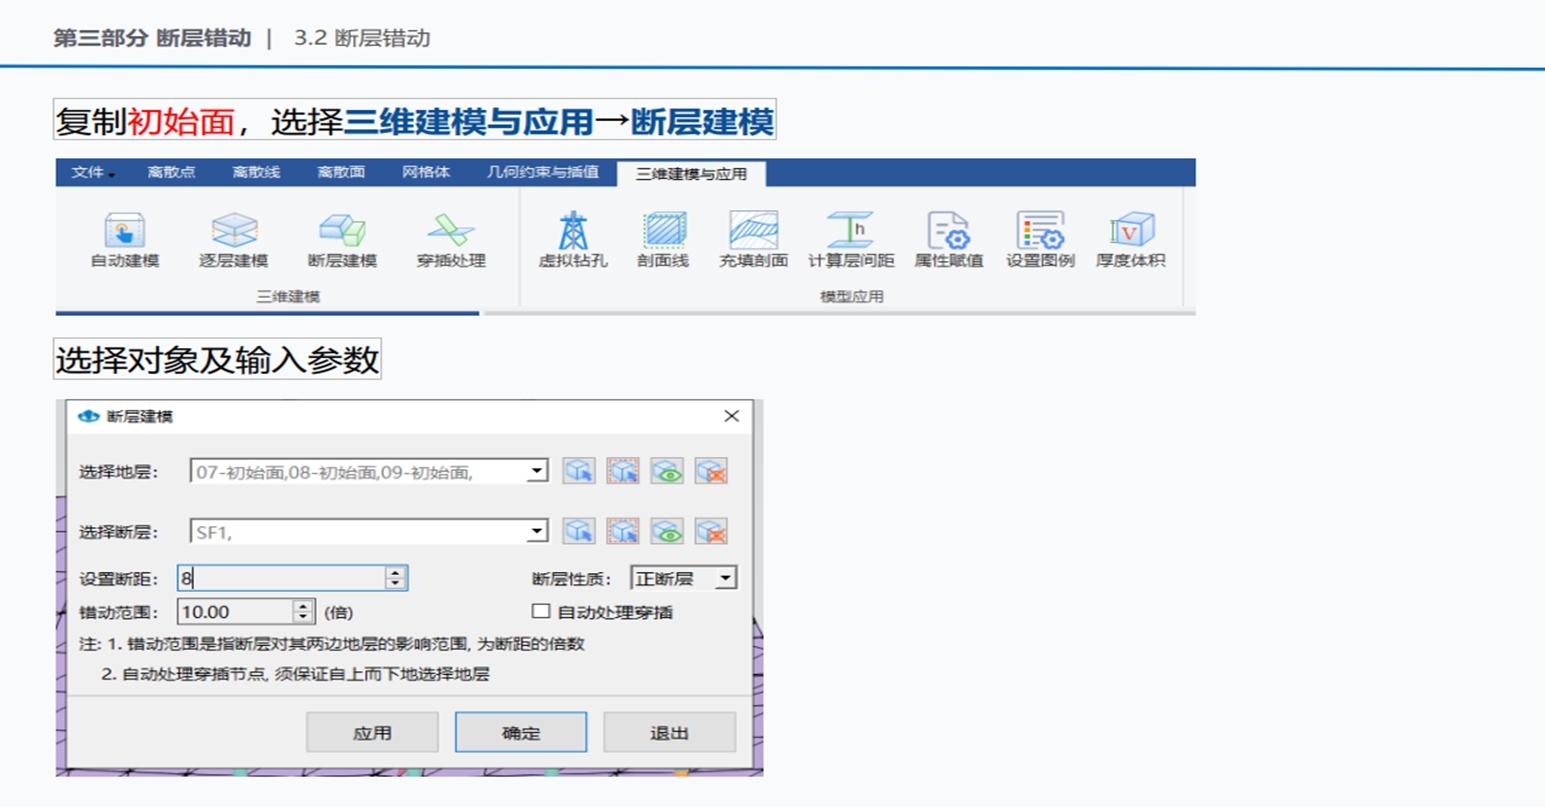Viewport: 1545px width, 807px height.
Task: Choose the 虚拟钻孔 virtual borehole tool
Action: [573, 240]
